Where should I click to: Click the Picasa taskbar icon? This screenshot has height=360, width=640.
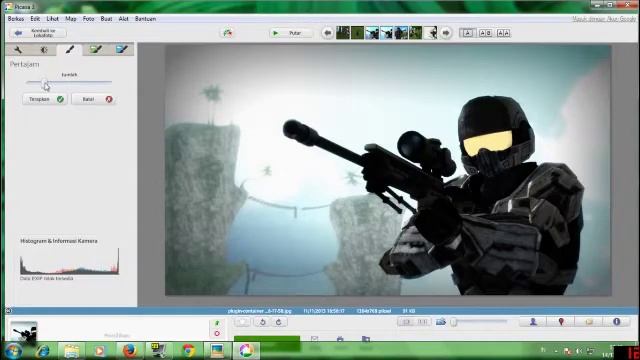246,351
